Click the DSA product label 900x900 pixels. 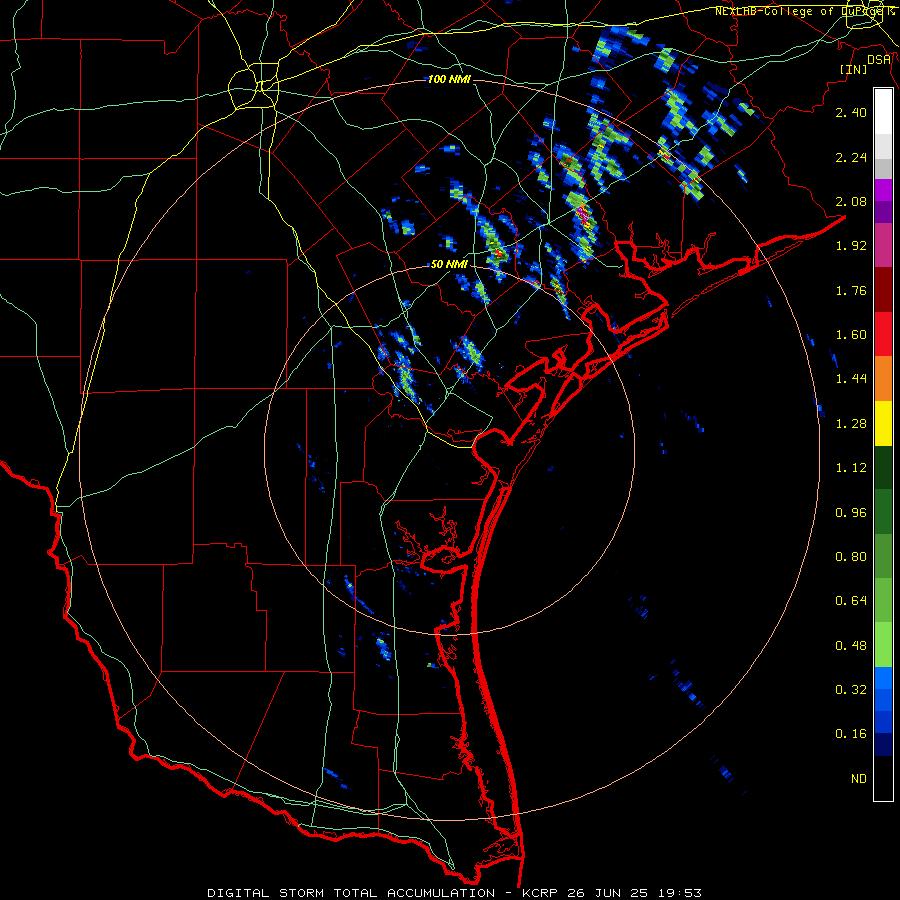(879, 59)
